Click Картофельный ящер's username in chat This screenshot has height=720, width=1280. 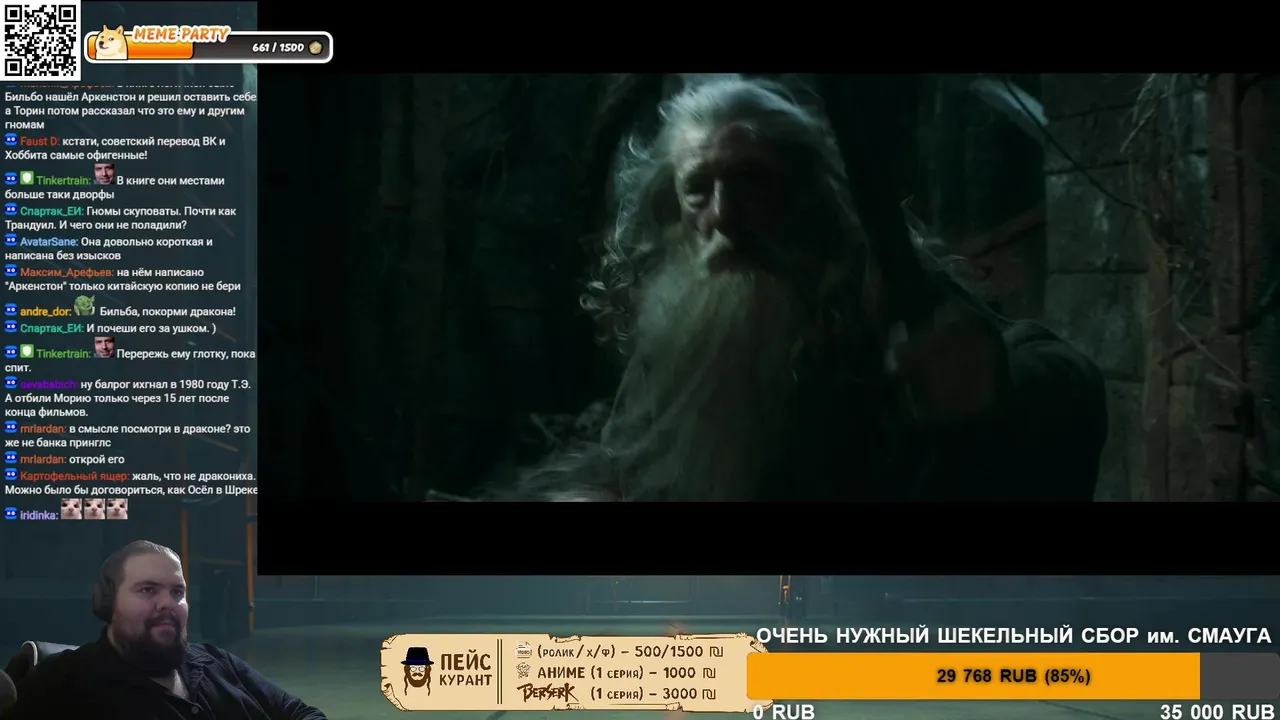pyautogui.click(x=74, y=476)
